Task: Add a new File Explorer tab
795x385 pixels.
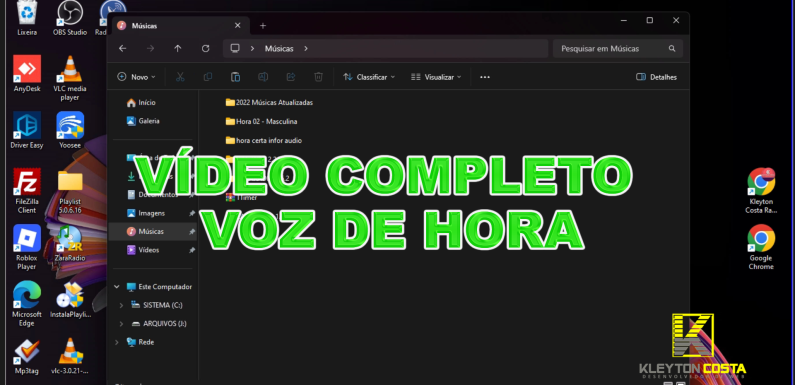Action: 263,26
